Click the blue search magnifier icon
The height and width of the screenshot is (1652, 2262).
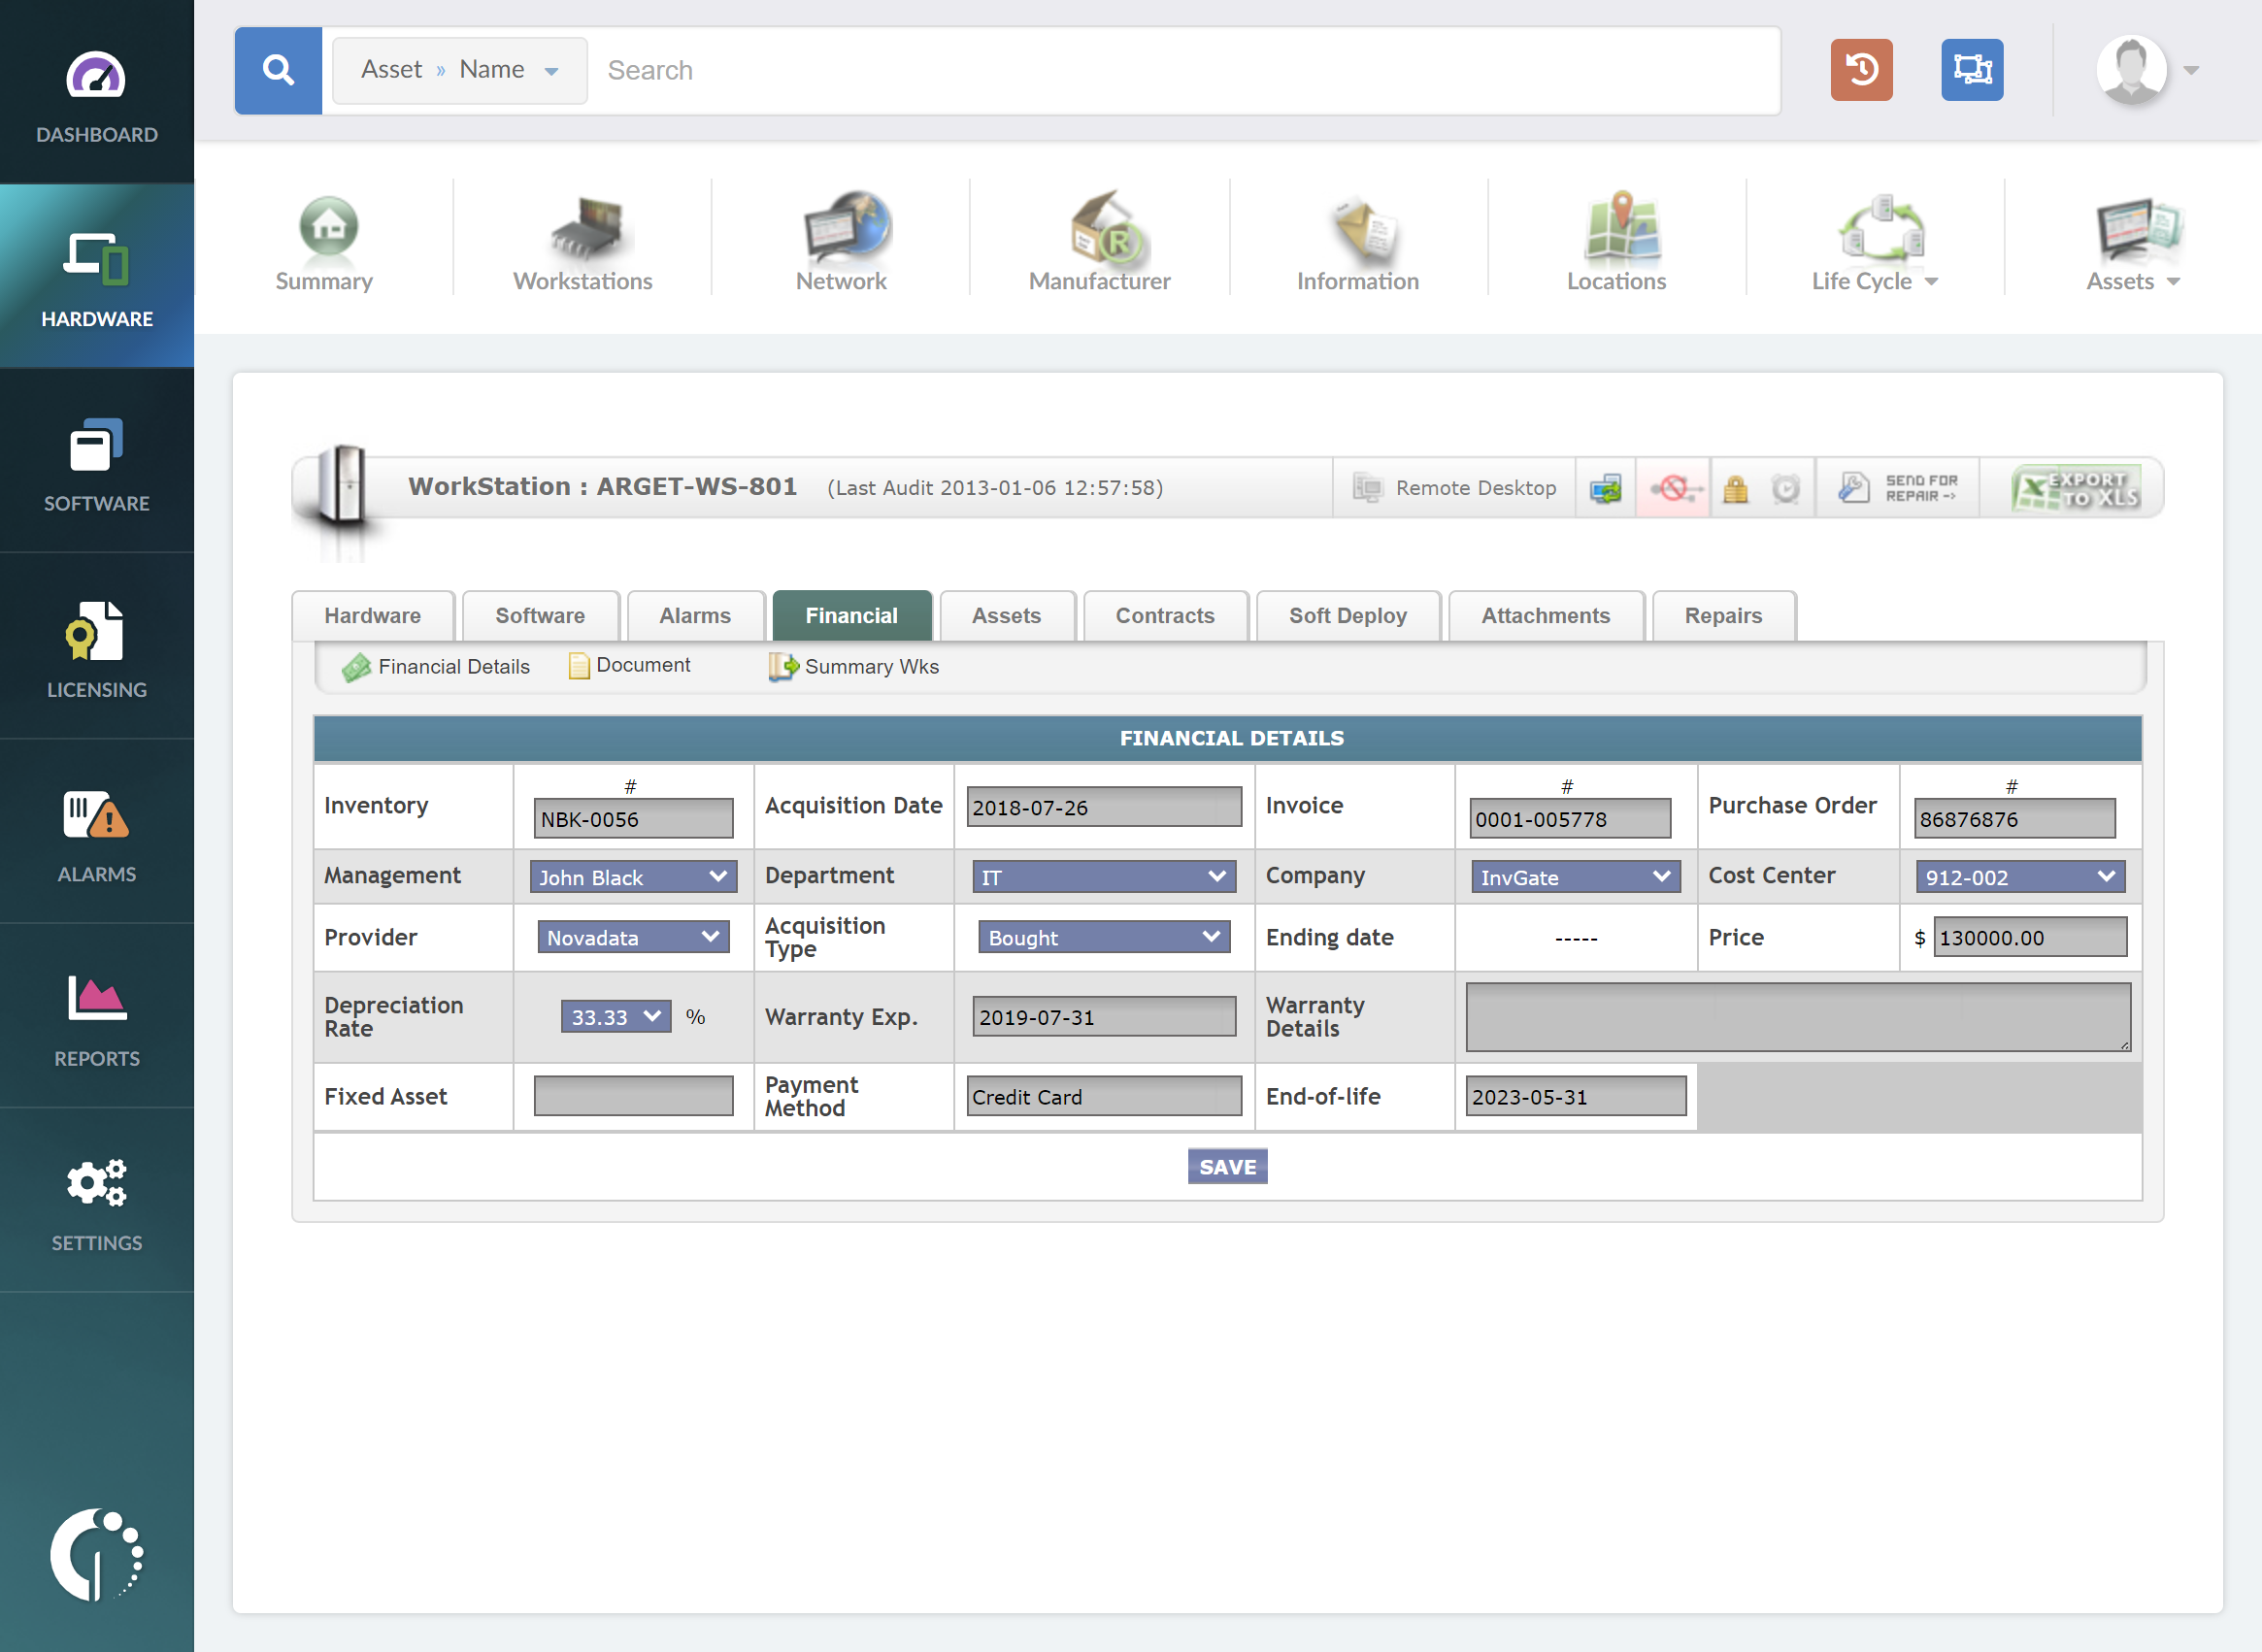(278, 70)
